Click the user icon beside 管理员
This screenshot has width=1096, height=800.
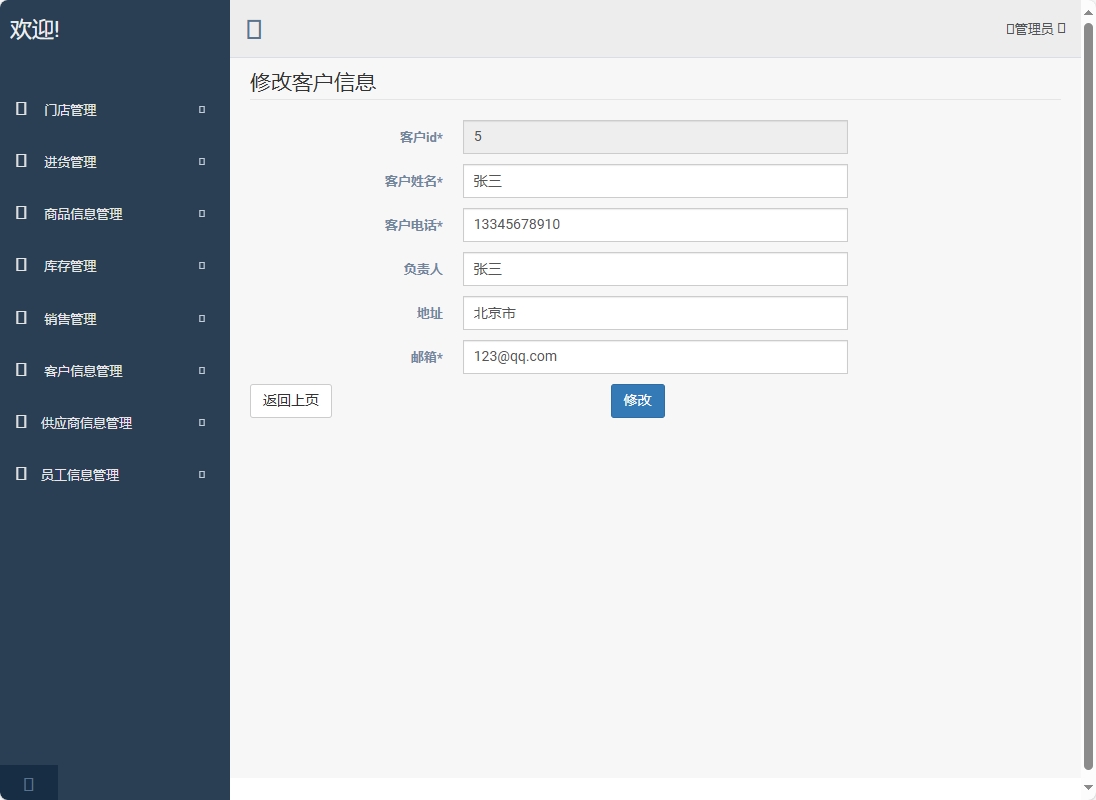(x=1008, y=28)
